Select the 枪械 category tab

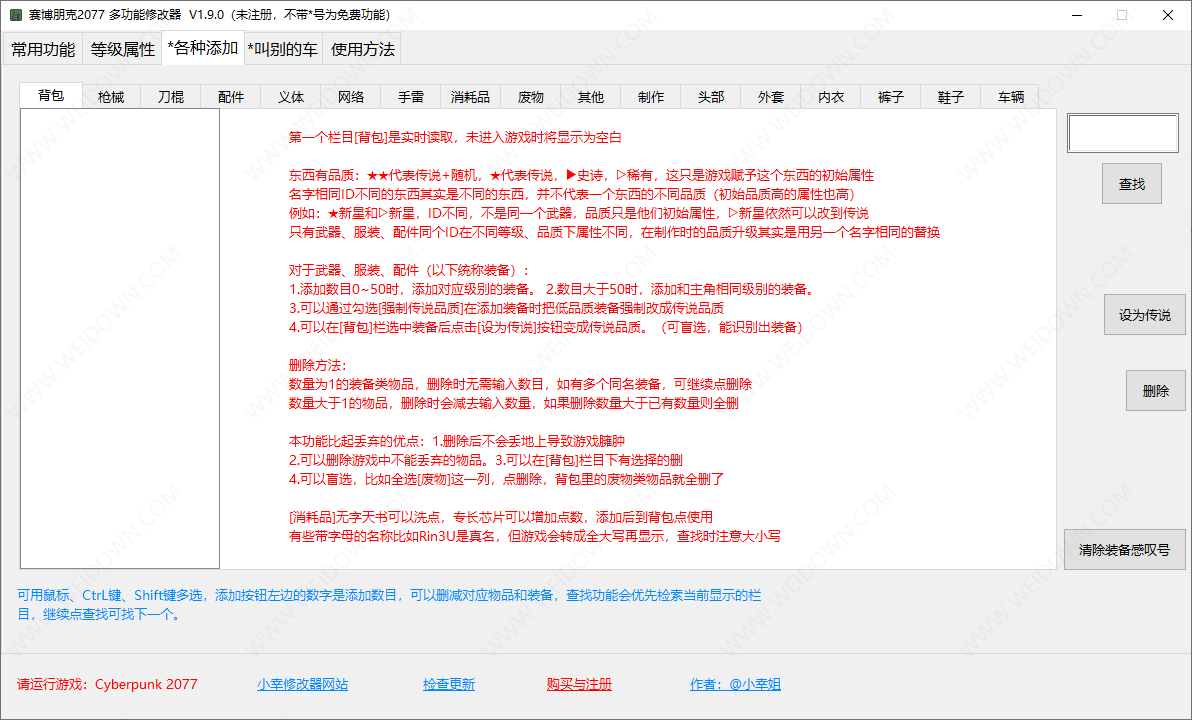coord(111,97)
